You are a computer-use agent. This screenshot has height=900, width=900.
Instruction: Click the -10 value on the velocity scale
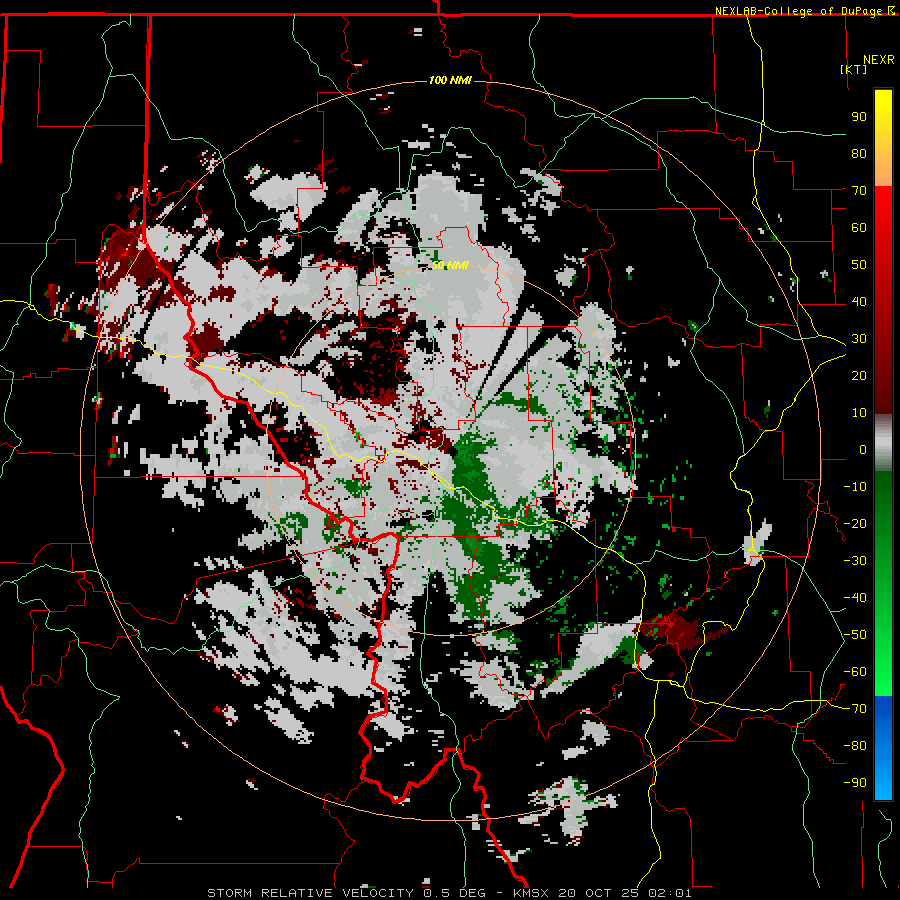[855, 487]
